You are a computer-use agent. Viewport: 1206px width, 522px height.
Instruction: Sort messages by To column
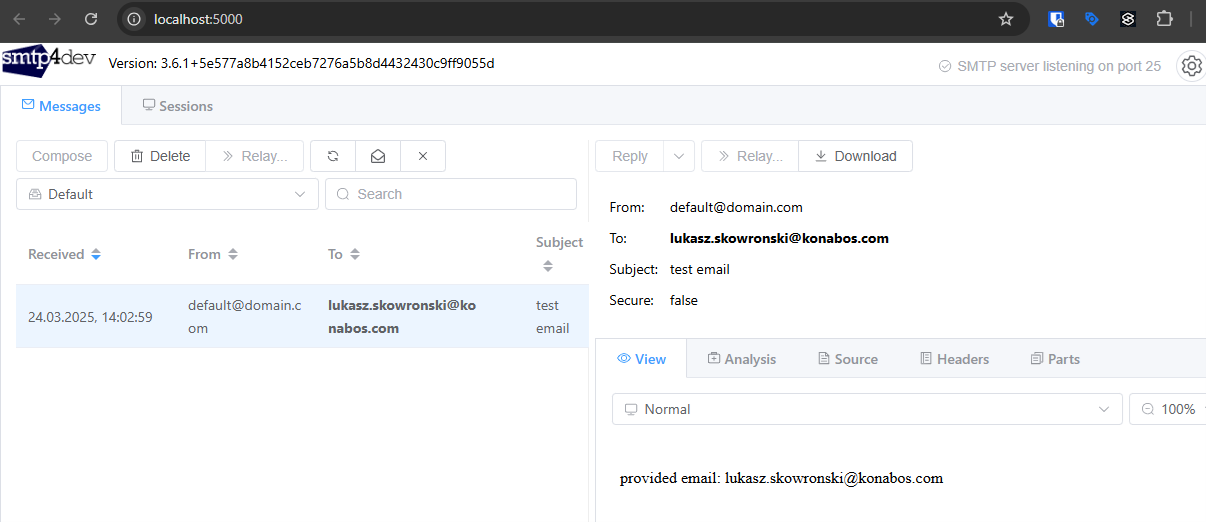tap(355, 255)
